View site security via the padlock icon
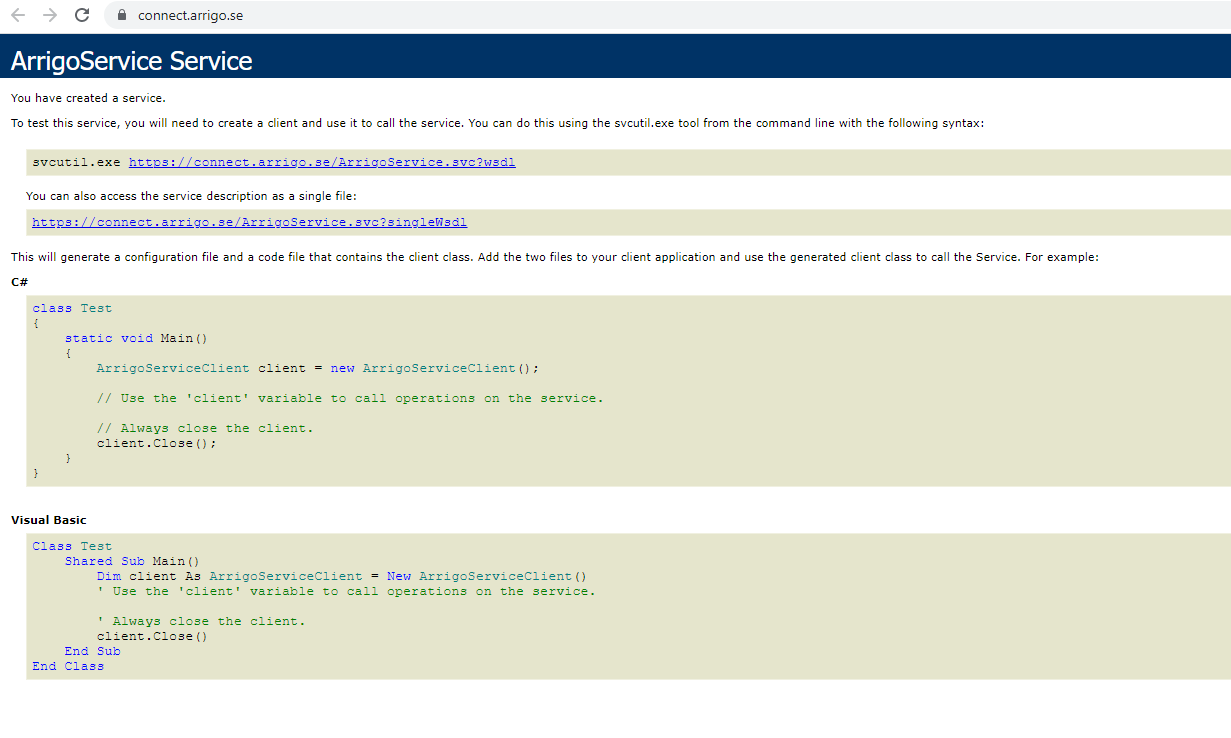This screenshot has width=1231, height=738. pyautogui.click(x=121, y=15)
